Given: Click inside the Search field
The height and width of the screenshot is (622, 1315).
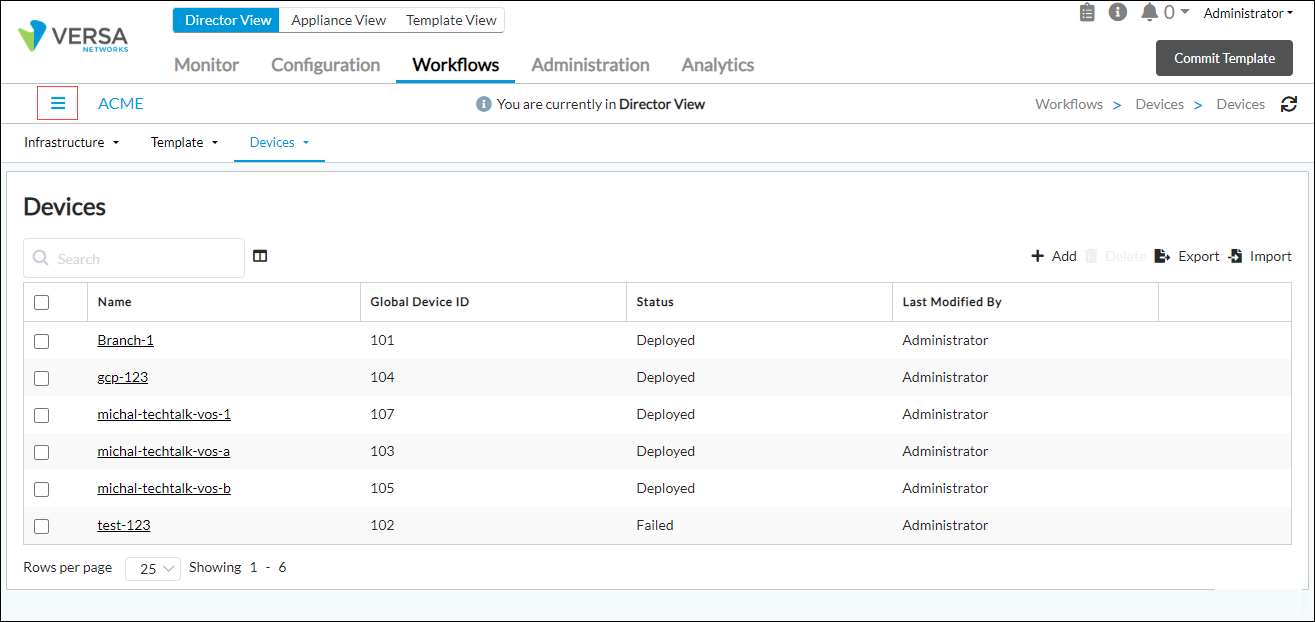Looking at the screenshot, I should 133,257.
